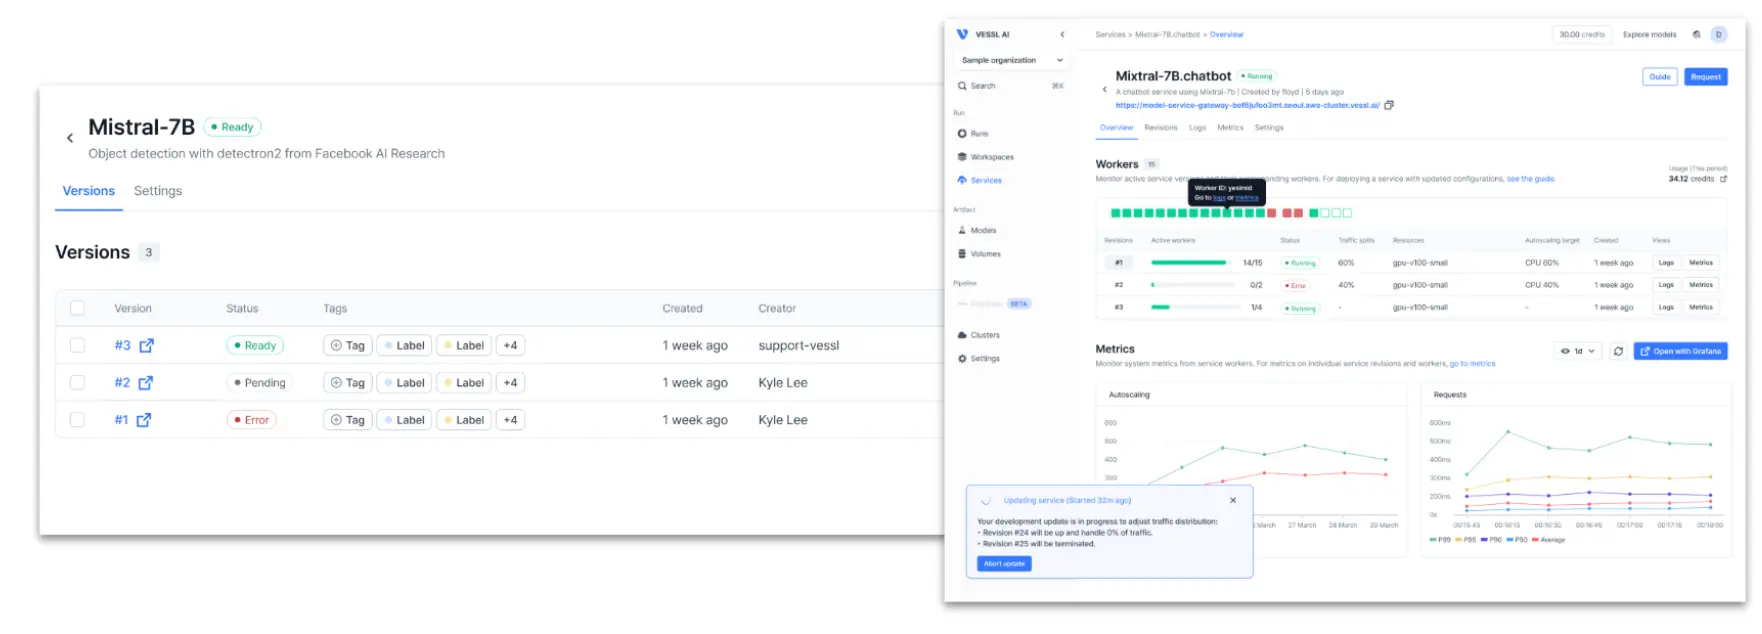Open the Settings tab of Mistral-7B
This screenshot has width=1762, height=634.
[x=158, y=191]
